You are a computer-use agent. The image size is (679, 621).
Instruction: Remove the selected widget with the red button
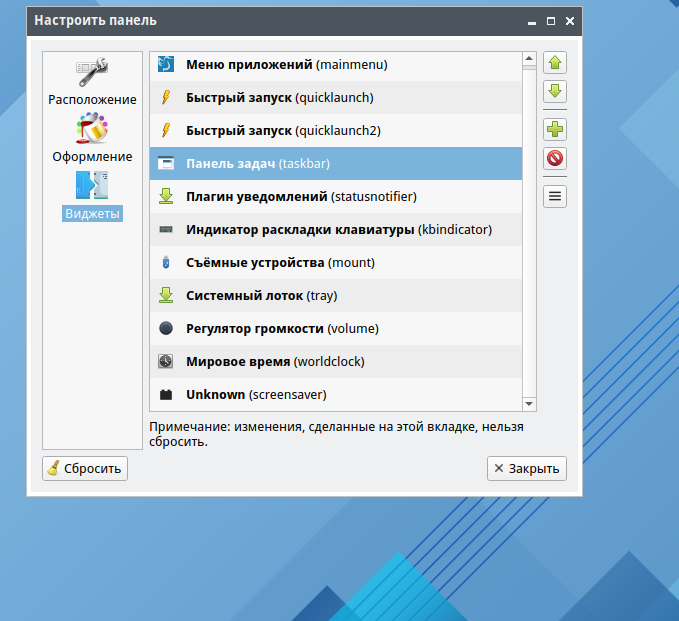click(x=555, y=158)
